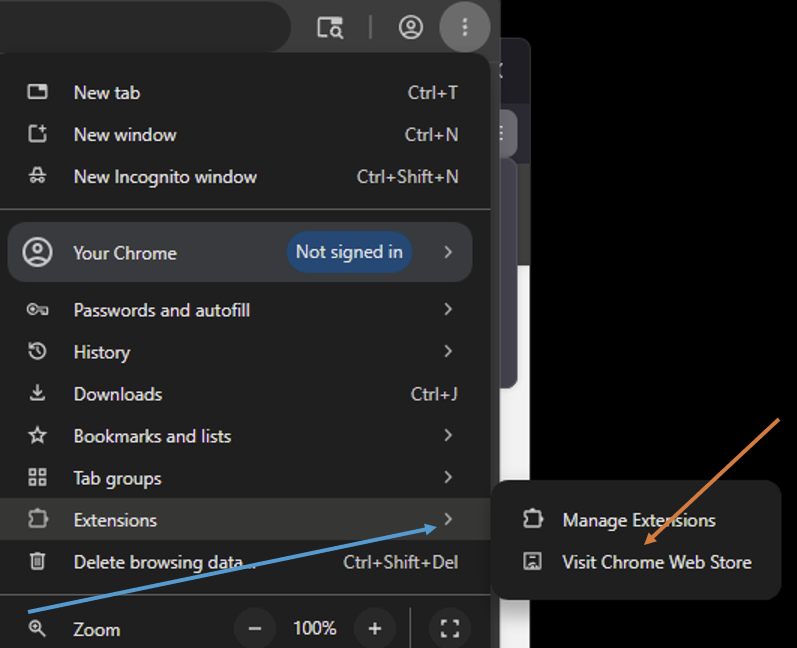Viewport: 797px width, 648px height.
Task: Open Downloads menu item
Action: click(245, 394)
